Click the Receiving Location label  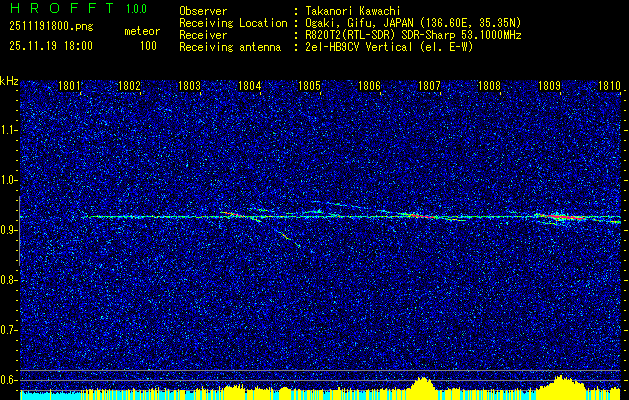(x=233, y=23)
